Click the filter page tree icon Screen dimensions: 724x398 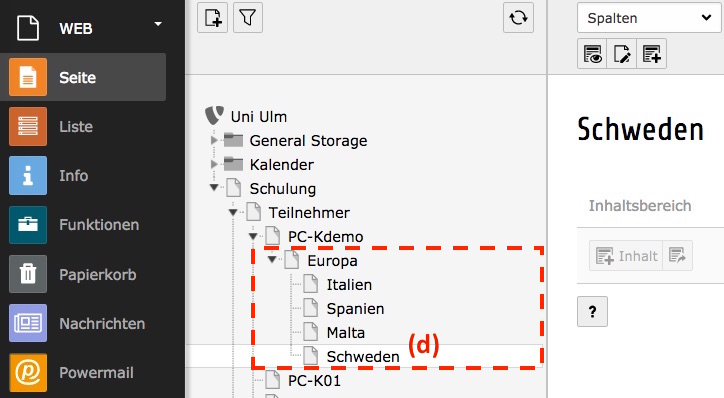point(248,18)
